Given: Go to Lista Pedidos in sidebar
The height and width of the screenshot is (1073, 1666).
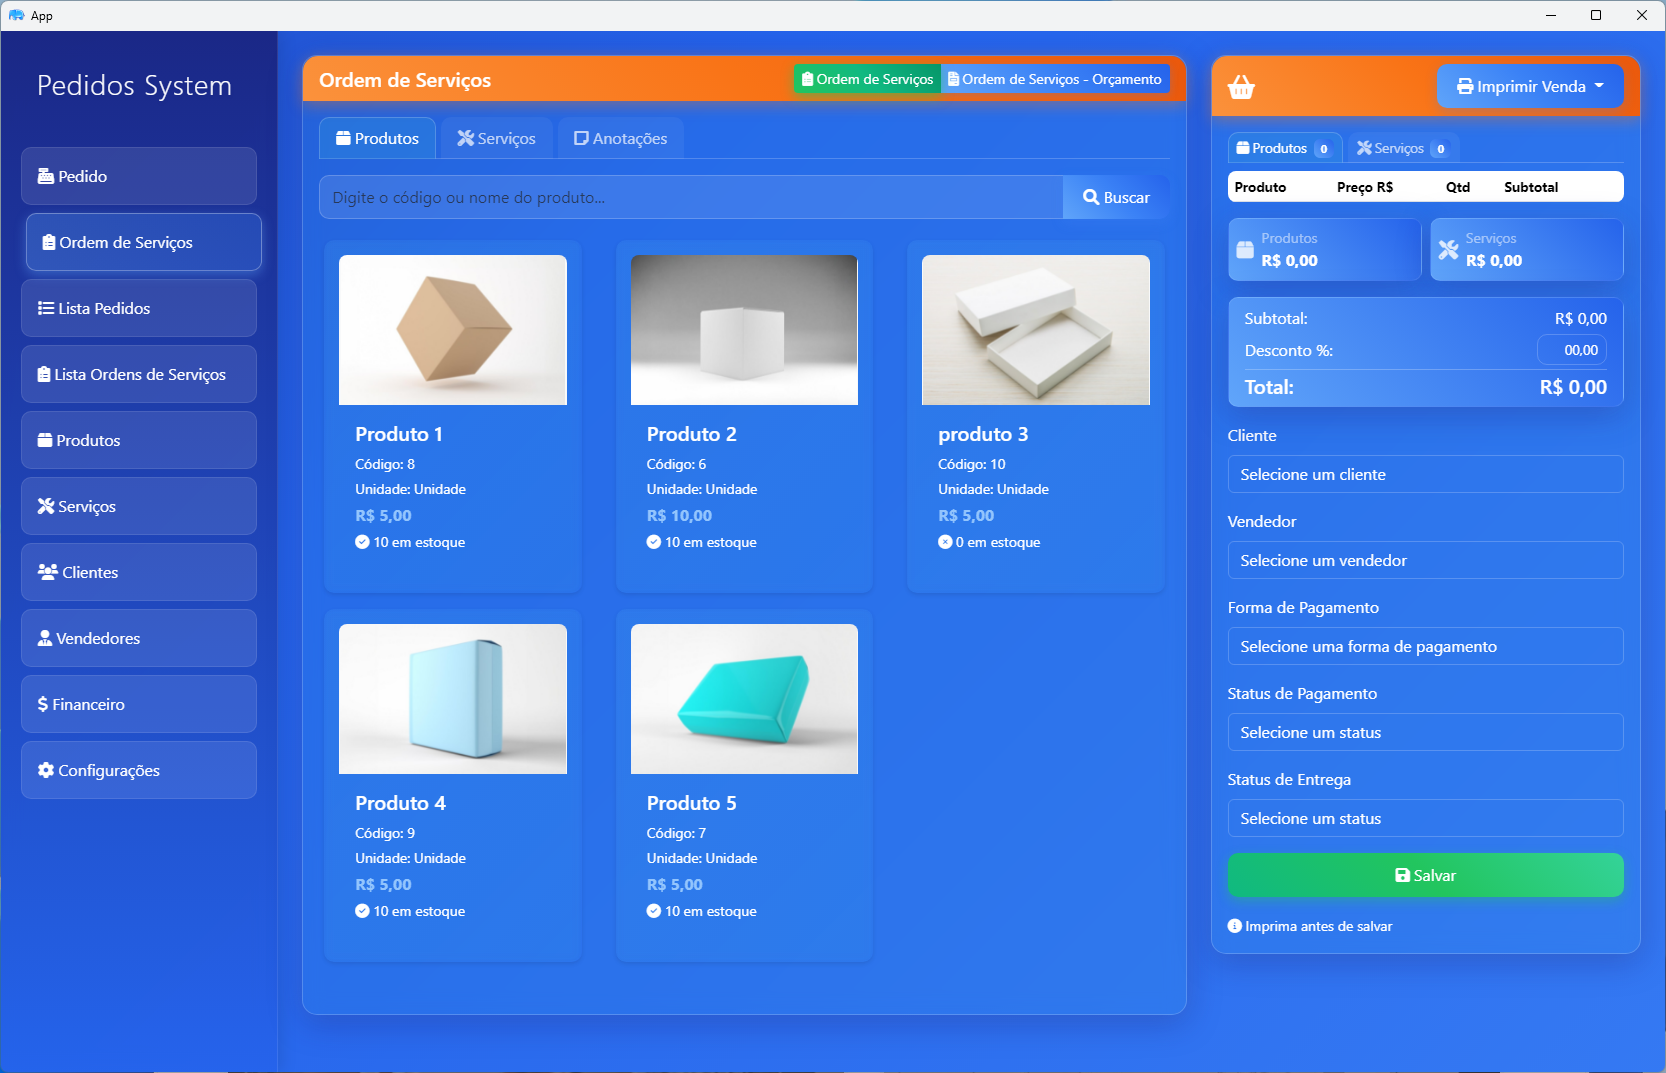Looking at the screenshot, I should coord(139,308).
